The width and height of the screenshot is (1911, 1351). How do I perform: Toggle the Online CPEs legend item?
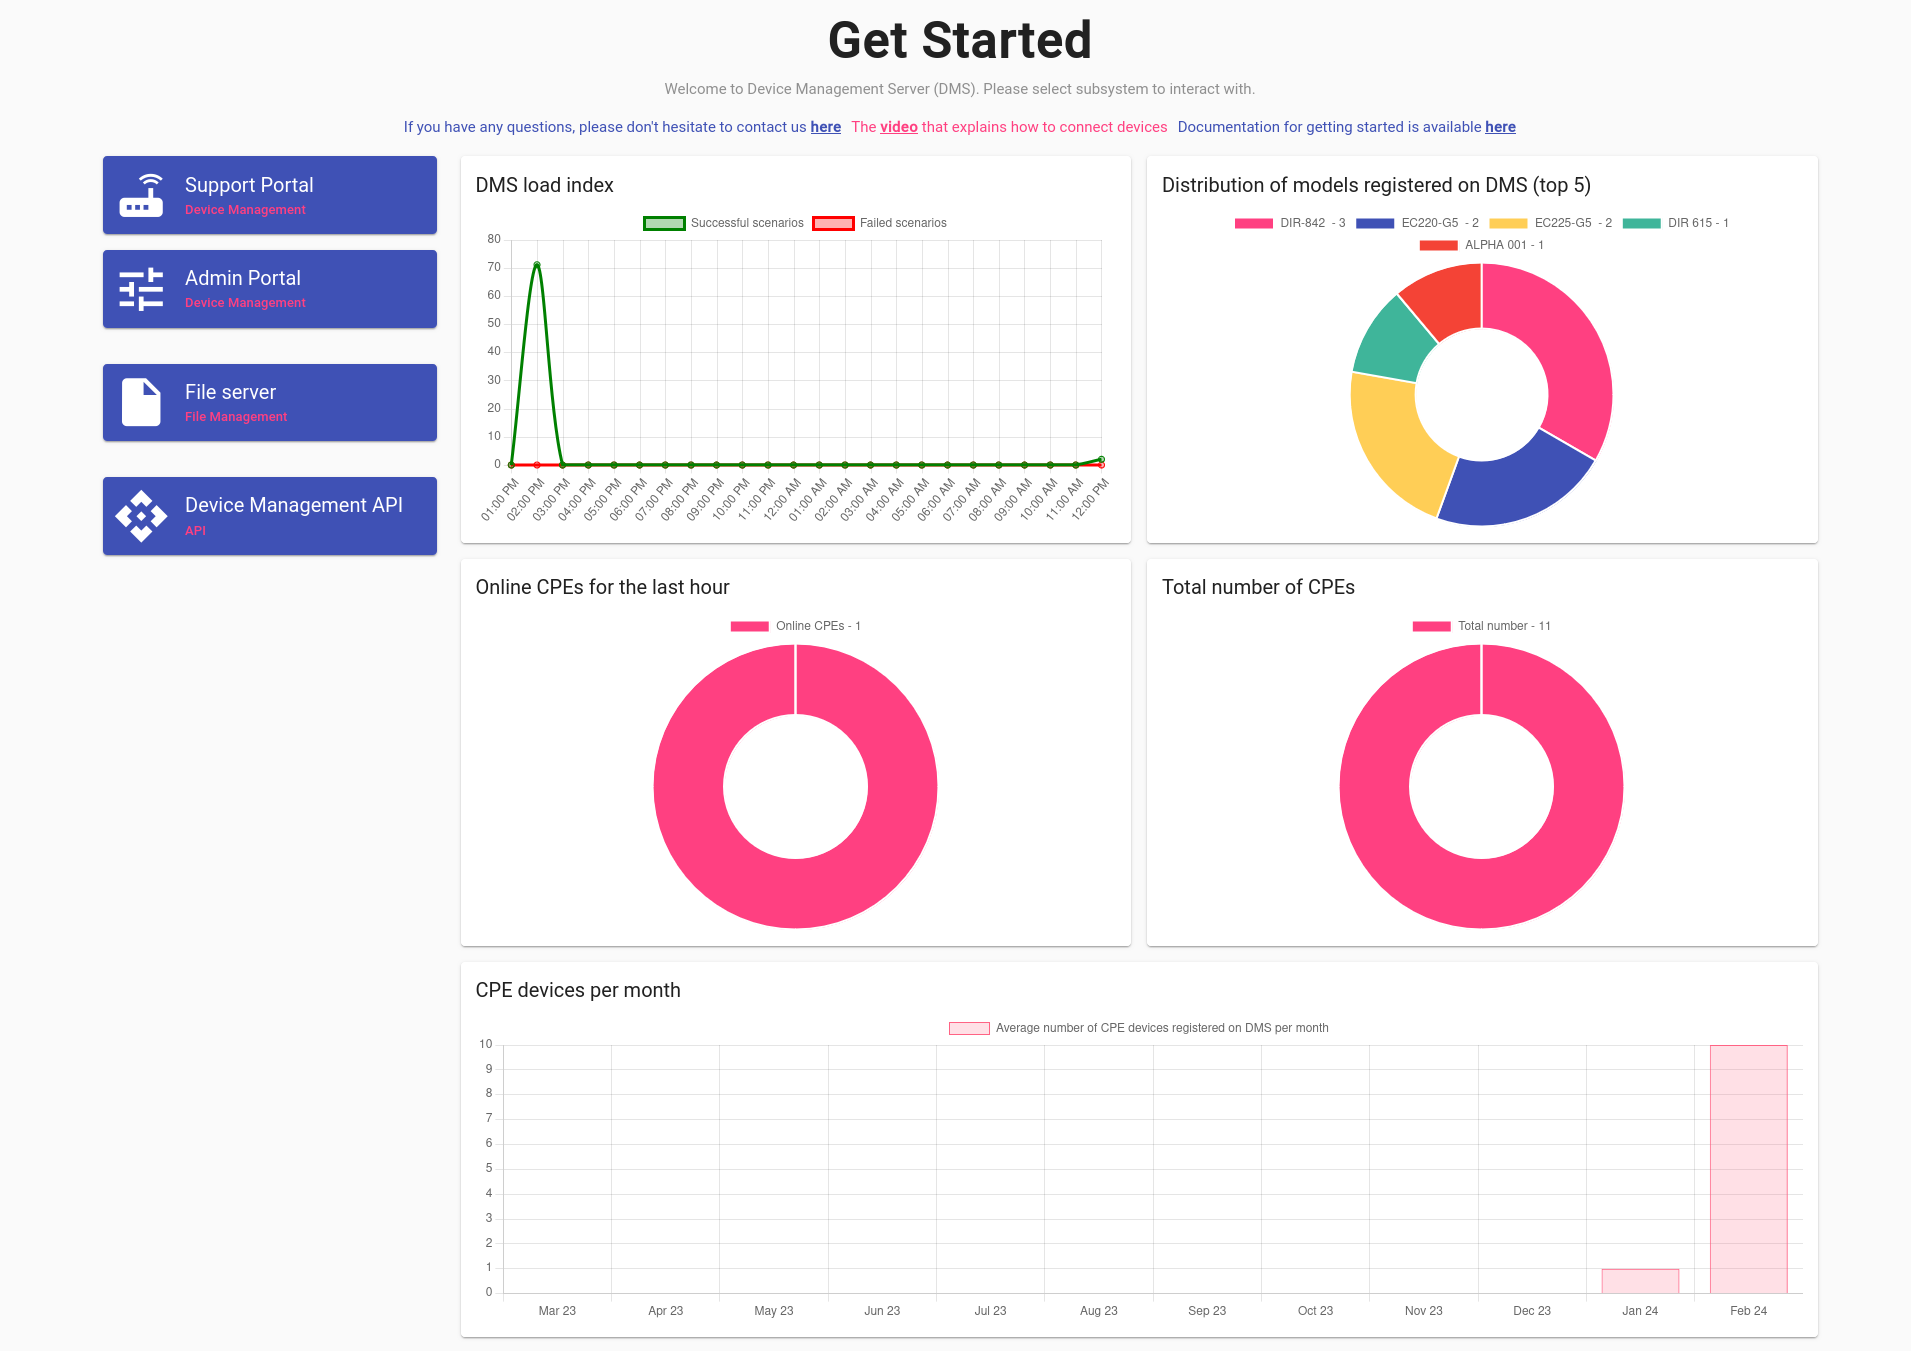pos(796,626)
